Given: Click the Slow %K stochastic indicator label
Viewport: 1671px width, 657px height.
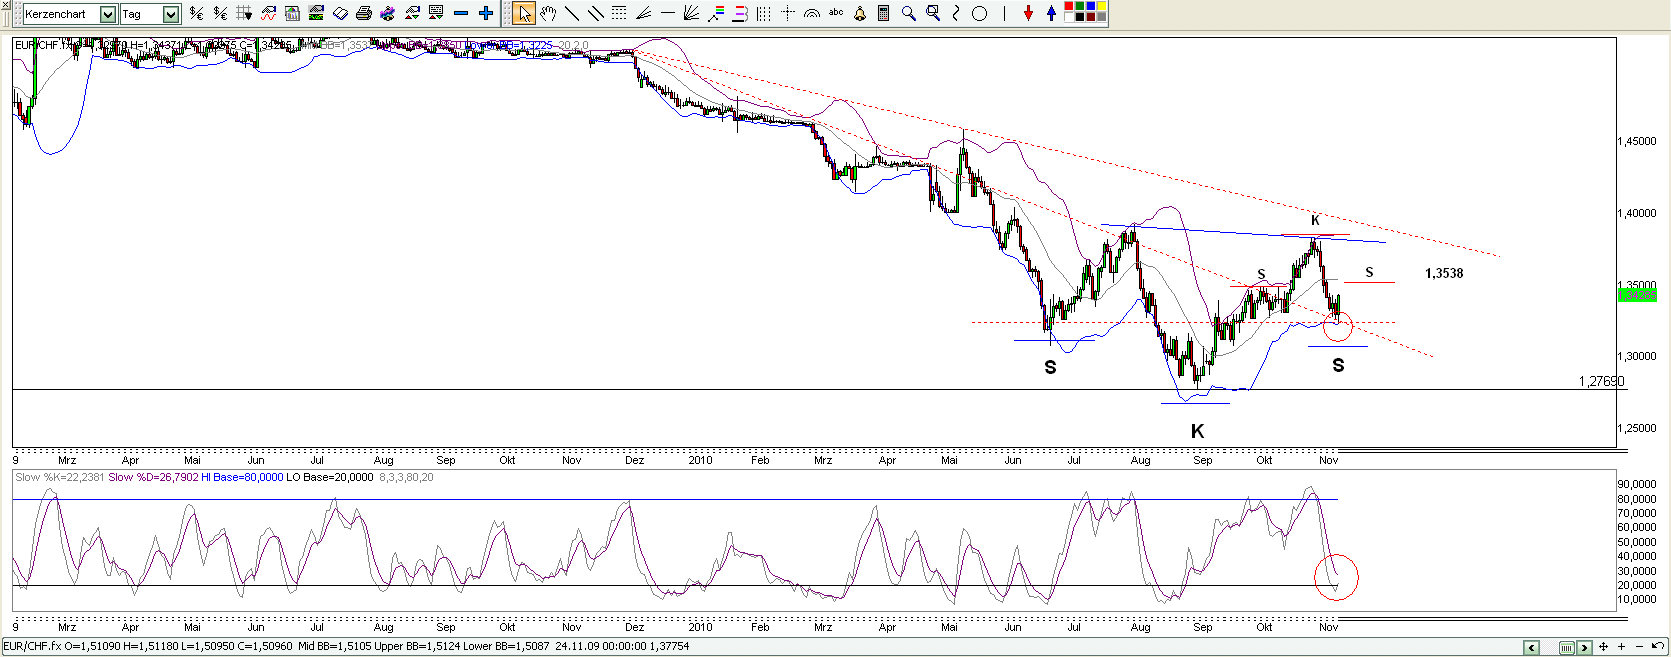Looking at the screenshot, I should coord(60,477).
